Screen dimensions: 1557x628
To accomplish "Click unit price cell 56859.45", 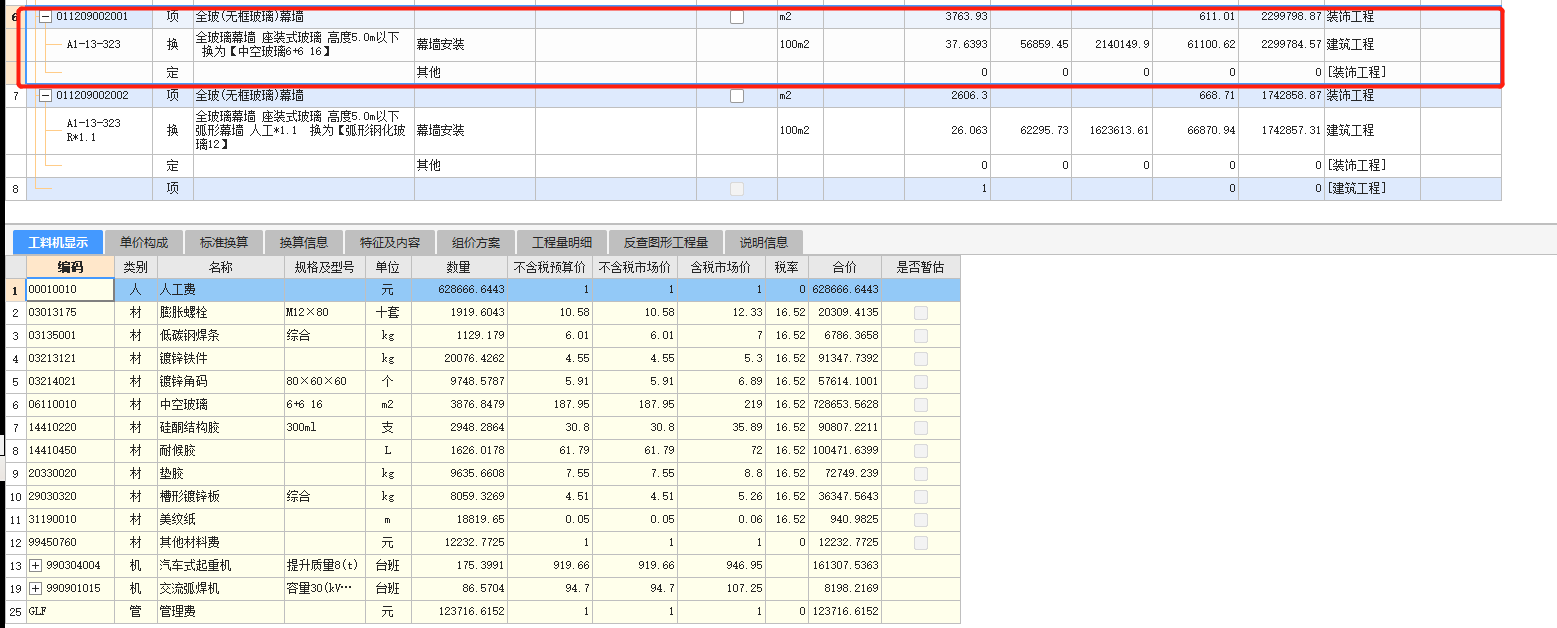I will coord(1030,45).
